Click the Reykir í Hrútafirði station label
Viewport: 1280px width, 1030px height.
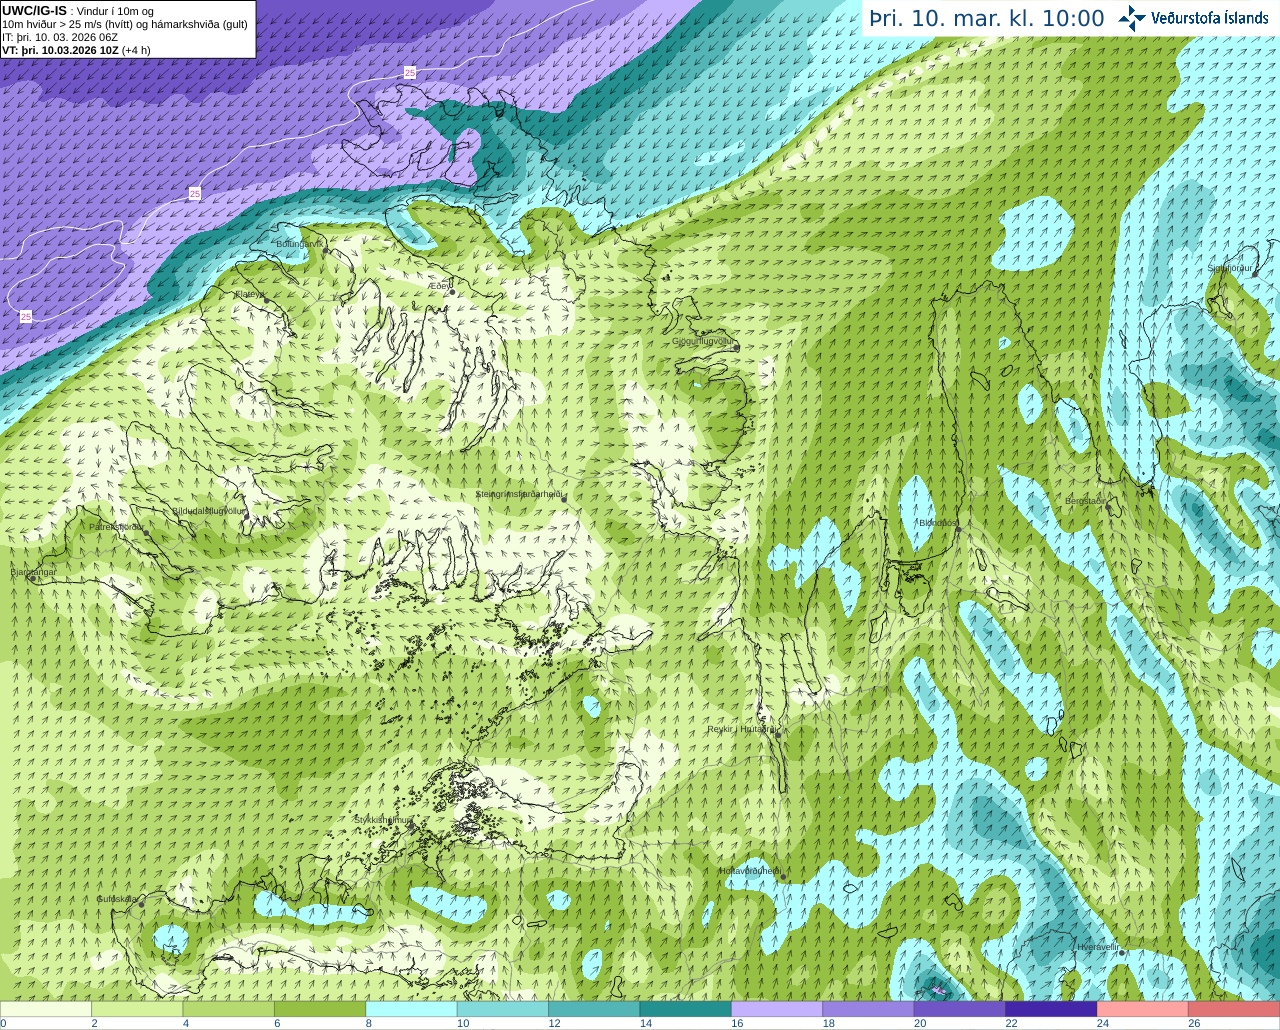point(742,729)
